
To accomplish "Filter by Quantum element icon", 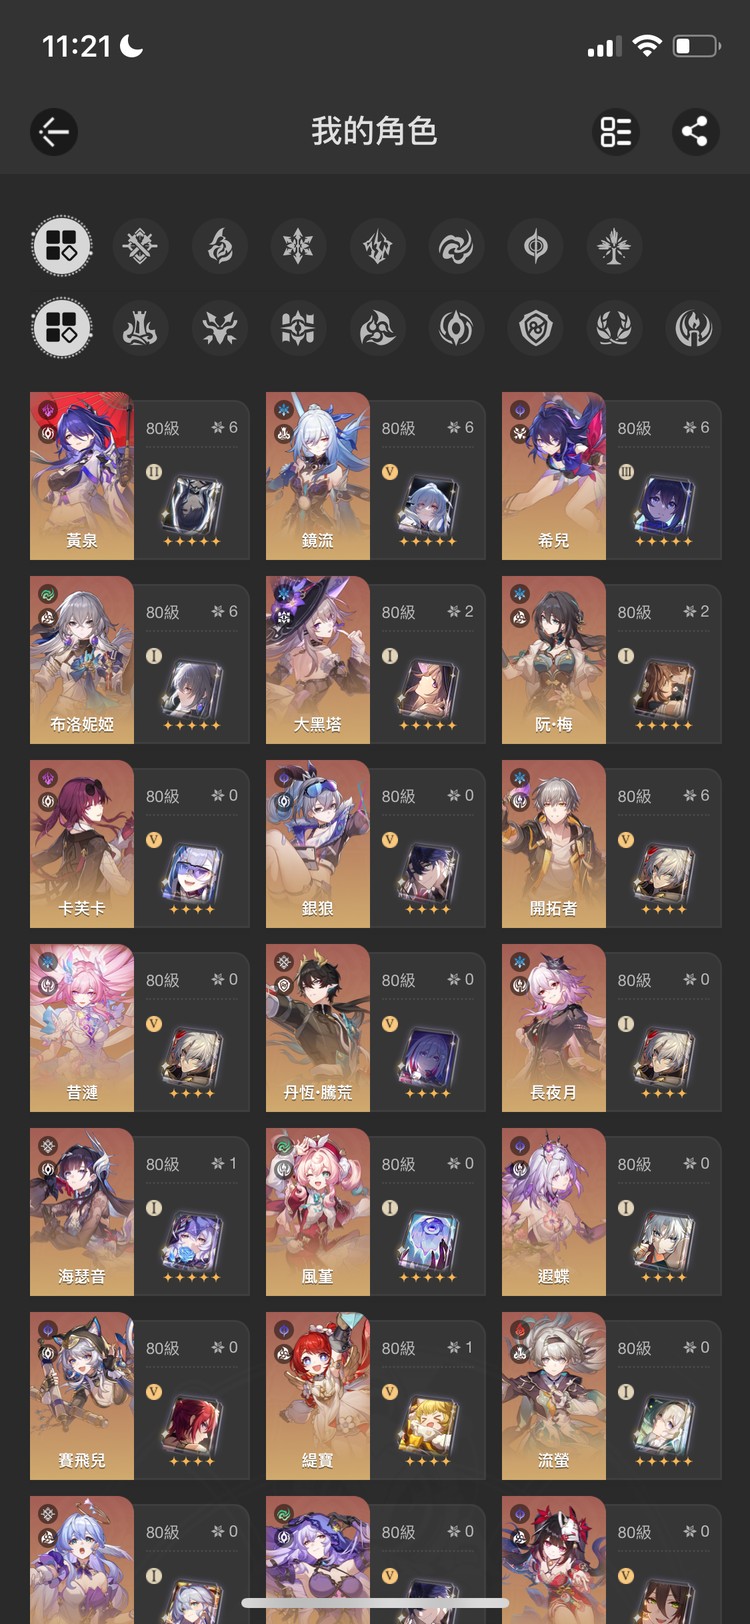I will (535, 246).
